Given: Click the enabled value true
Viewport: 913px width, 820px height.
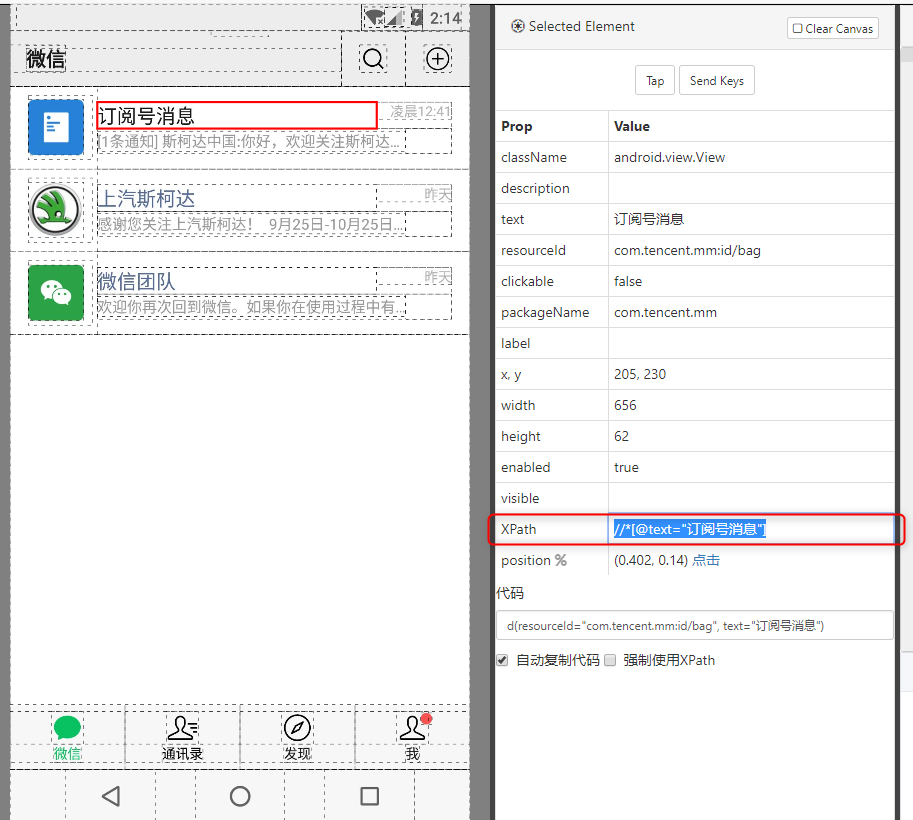Looking at the screenshot, I should (x=626, y=467).
